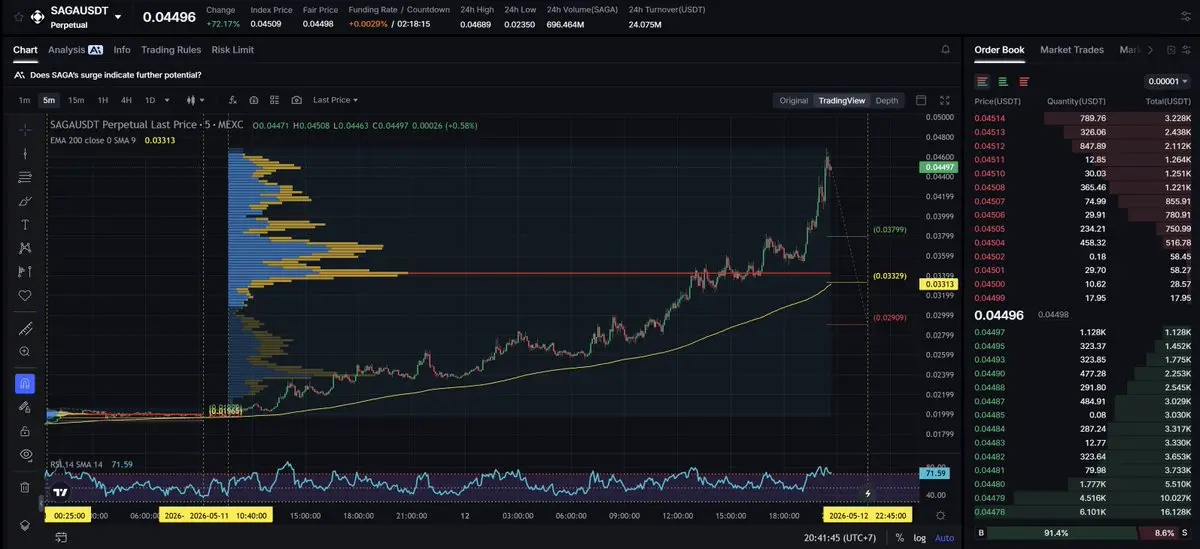
Task: Show asks-only red order book view
Action: click(1023, 81)
